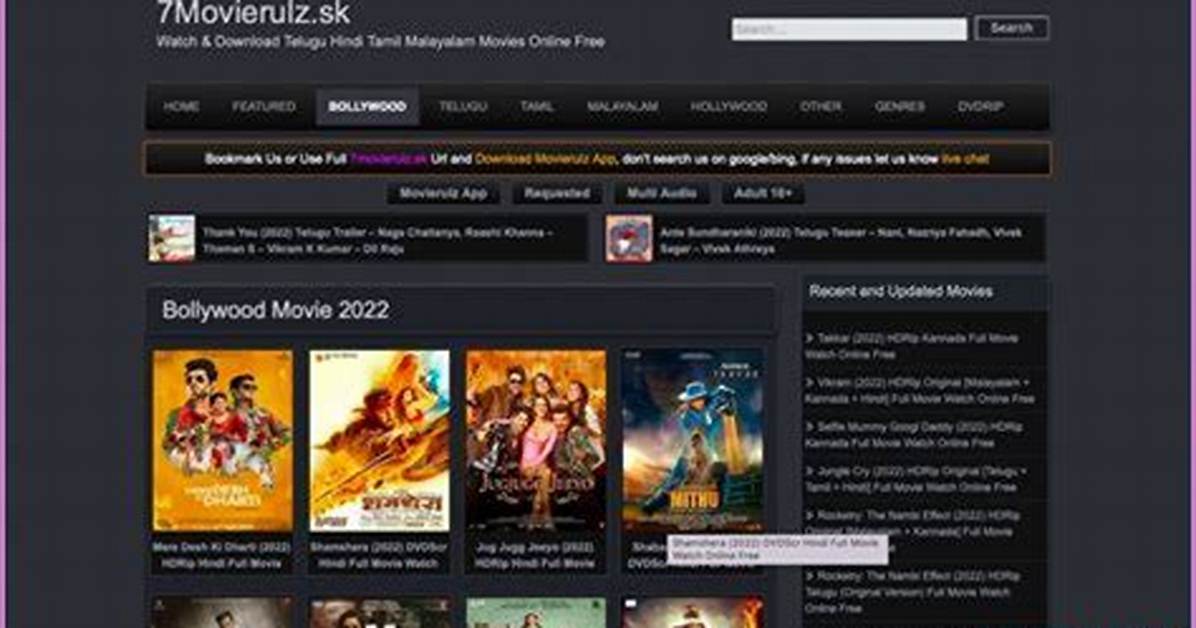
Task: Go to the HOLLYWOOD category
Action: (728, 107)
